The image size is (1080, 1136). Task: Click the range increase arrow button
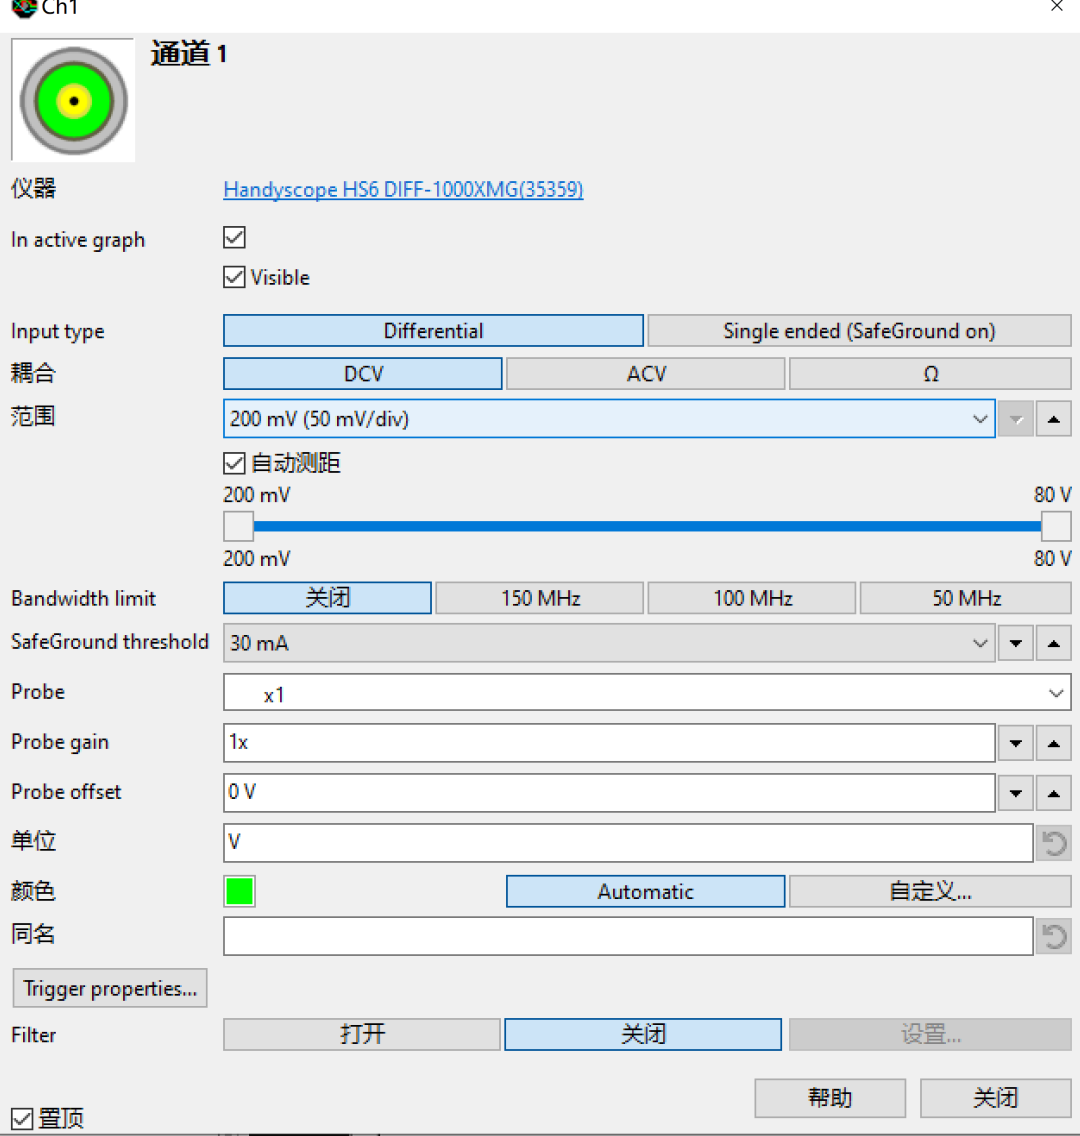[1054, 419]
